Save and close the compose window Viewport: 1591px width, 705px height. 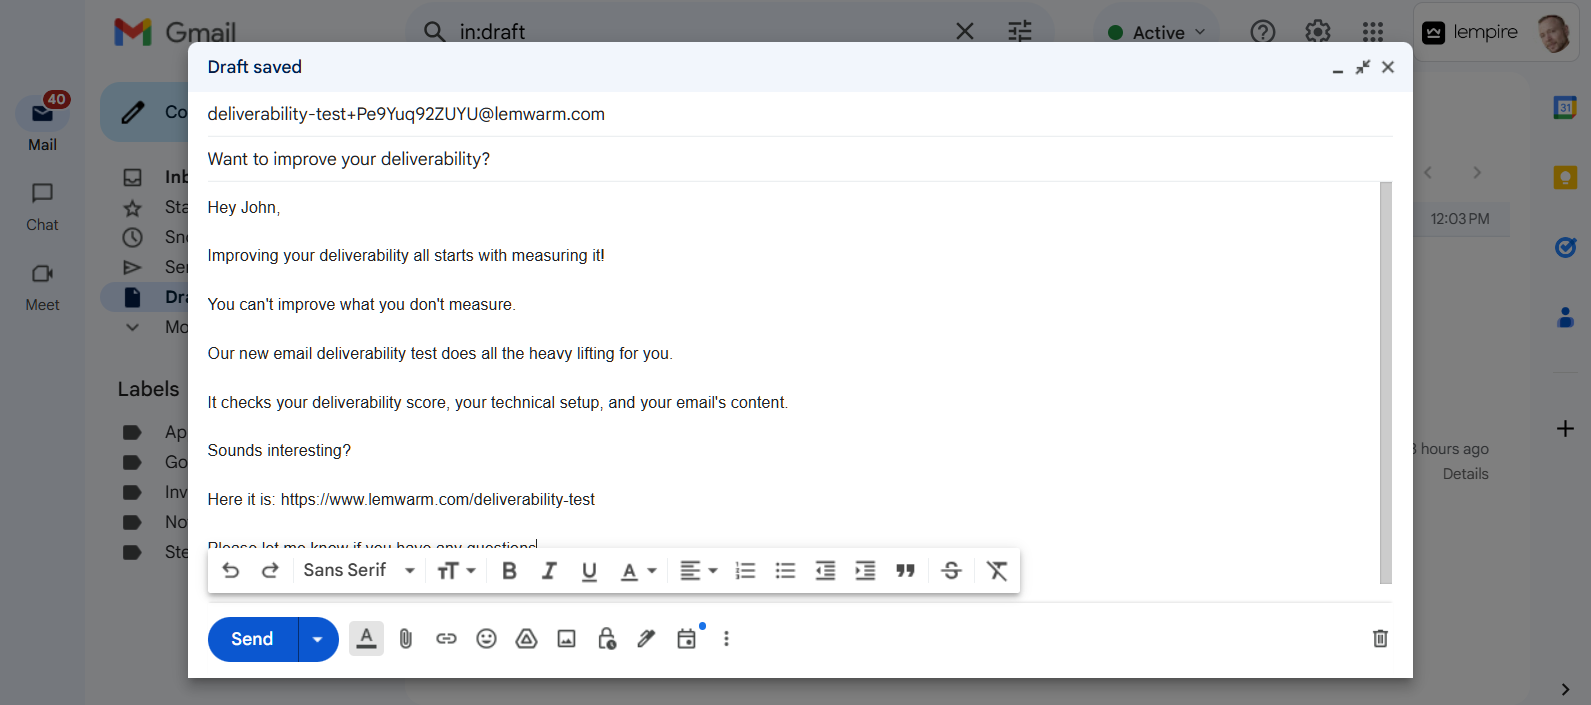point(1388,67)
